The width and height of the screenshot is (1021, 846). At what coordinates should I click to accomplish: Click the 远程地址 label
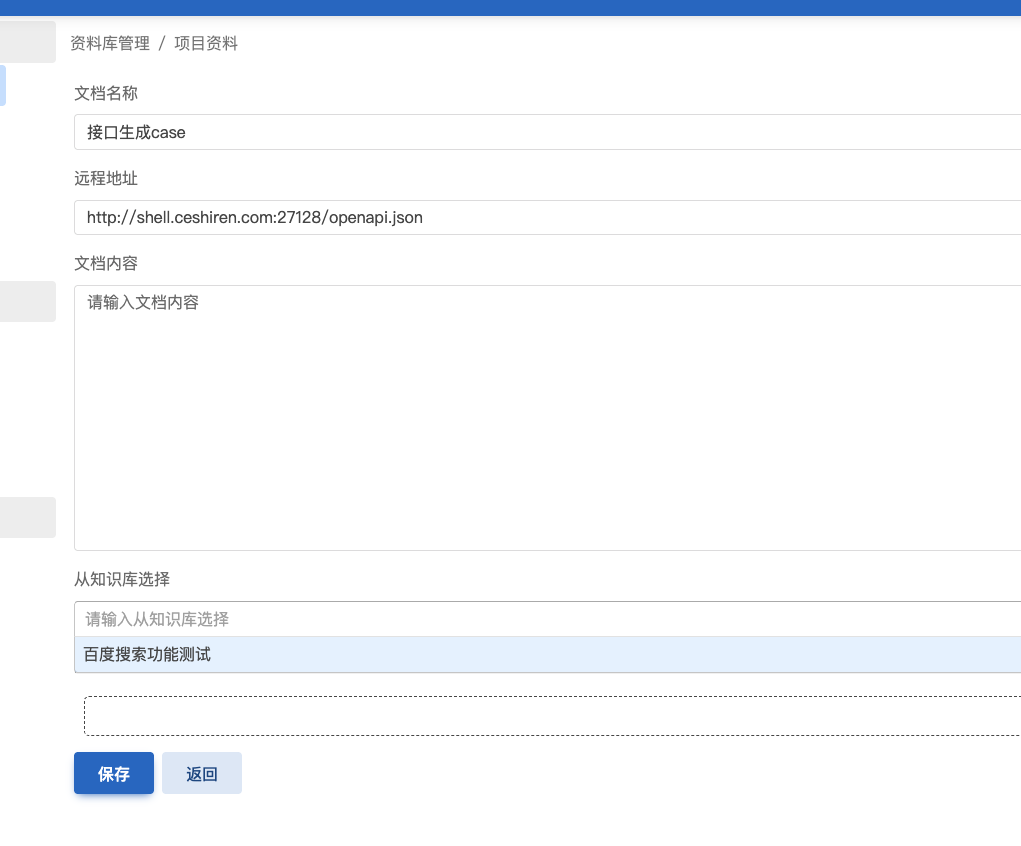pos(106,178)
